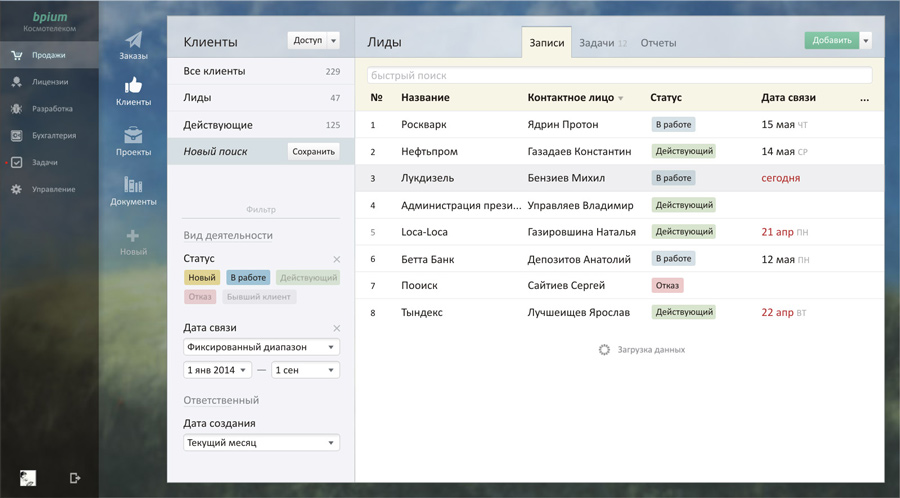Add a new catalog via the Новый plus icon

click(x=133, y=237)
